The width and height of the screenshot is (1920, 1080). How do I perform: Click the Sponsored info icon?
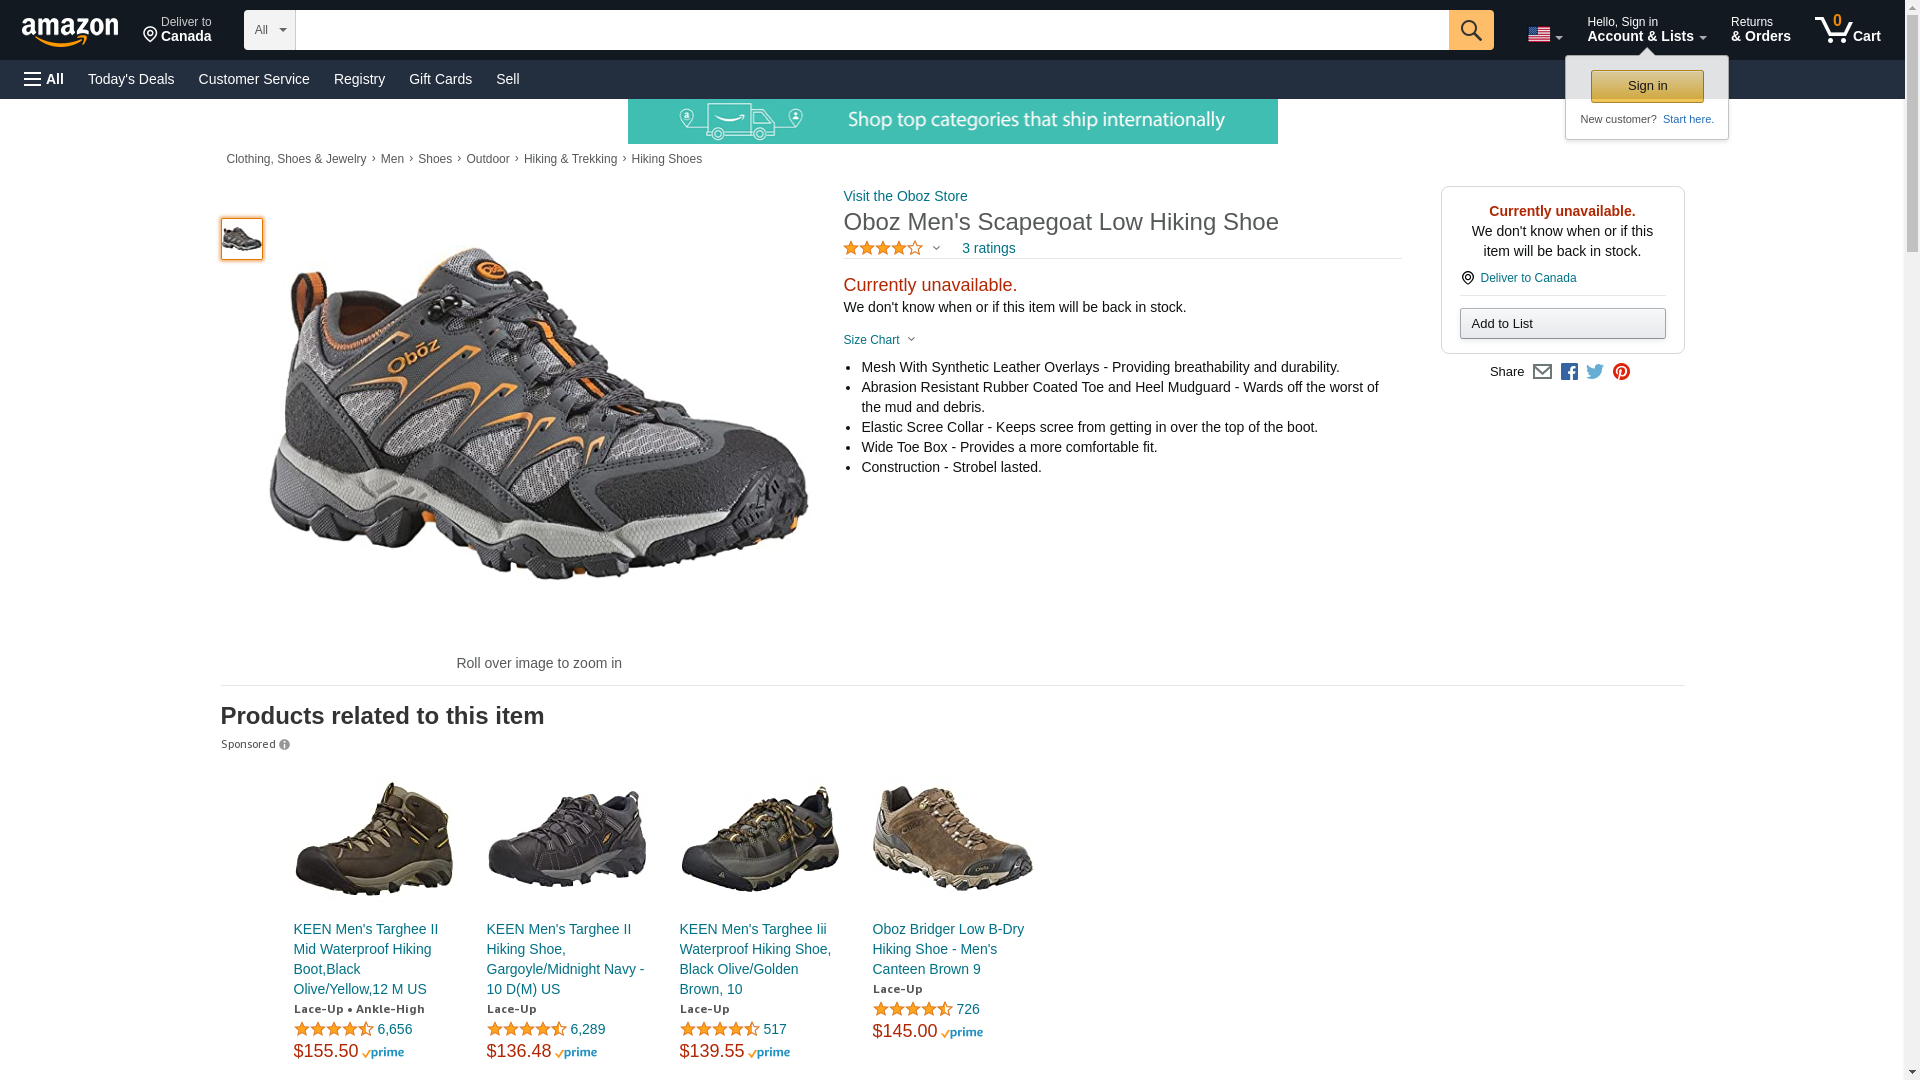(x=285, y=745)
